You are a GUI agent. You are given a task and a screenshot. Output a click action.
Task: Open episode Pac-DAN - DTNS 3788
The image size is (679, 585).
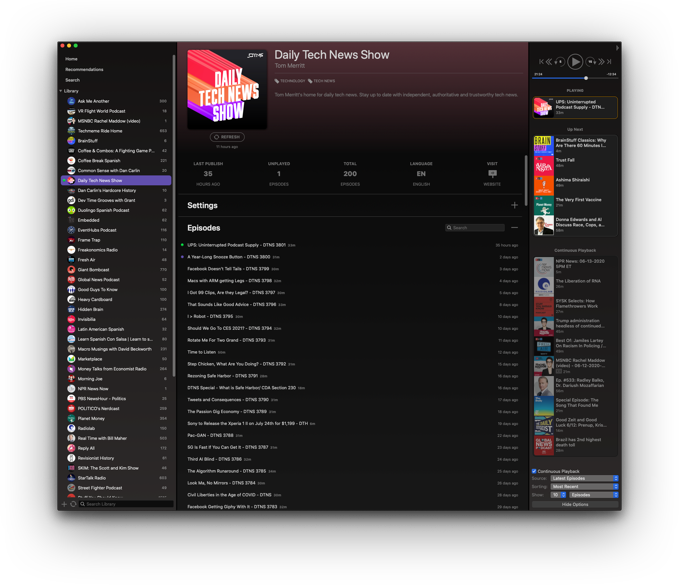(350, 436)
